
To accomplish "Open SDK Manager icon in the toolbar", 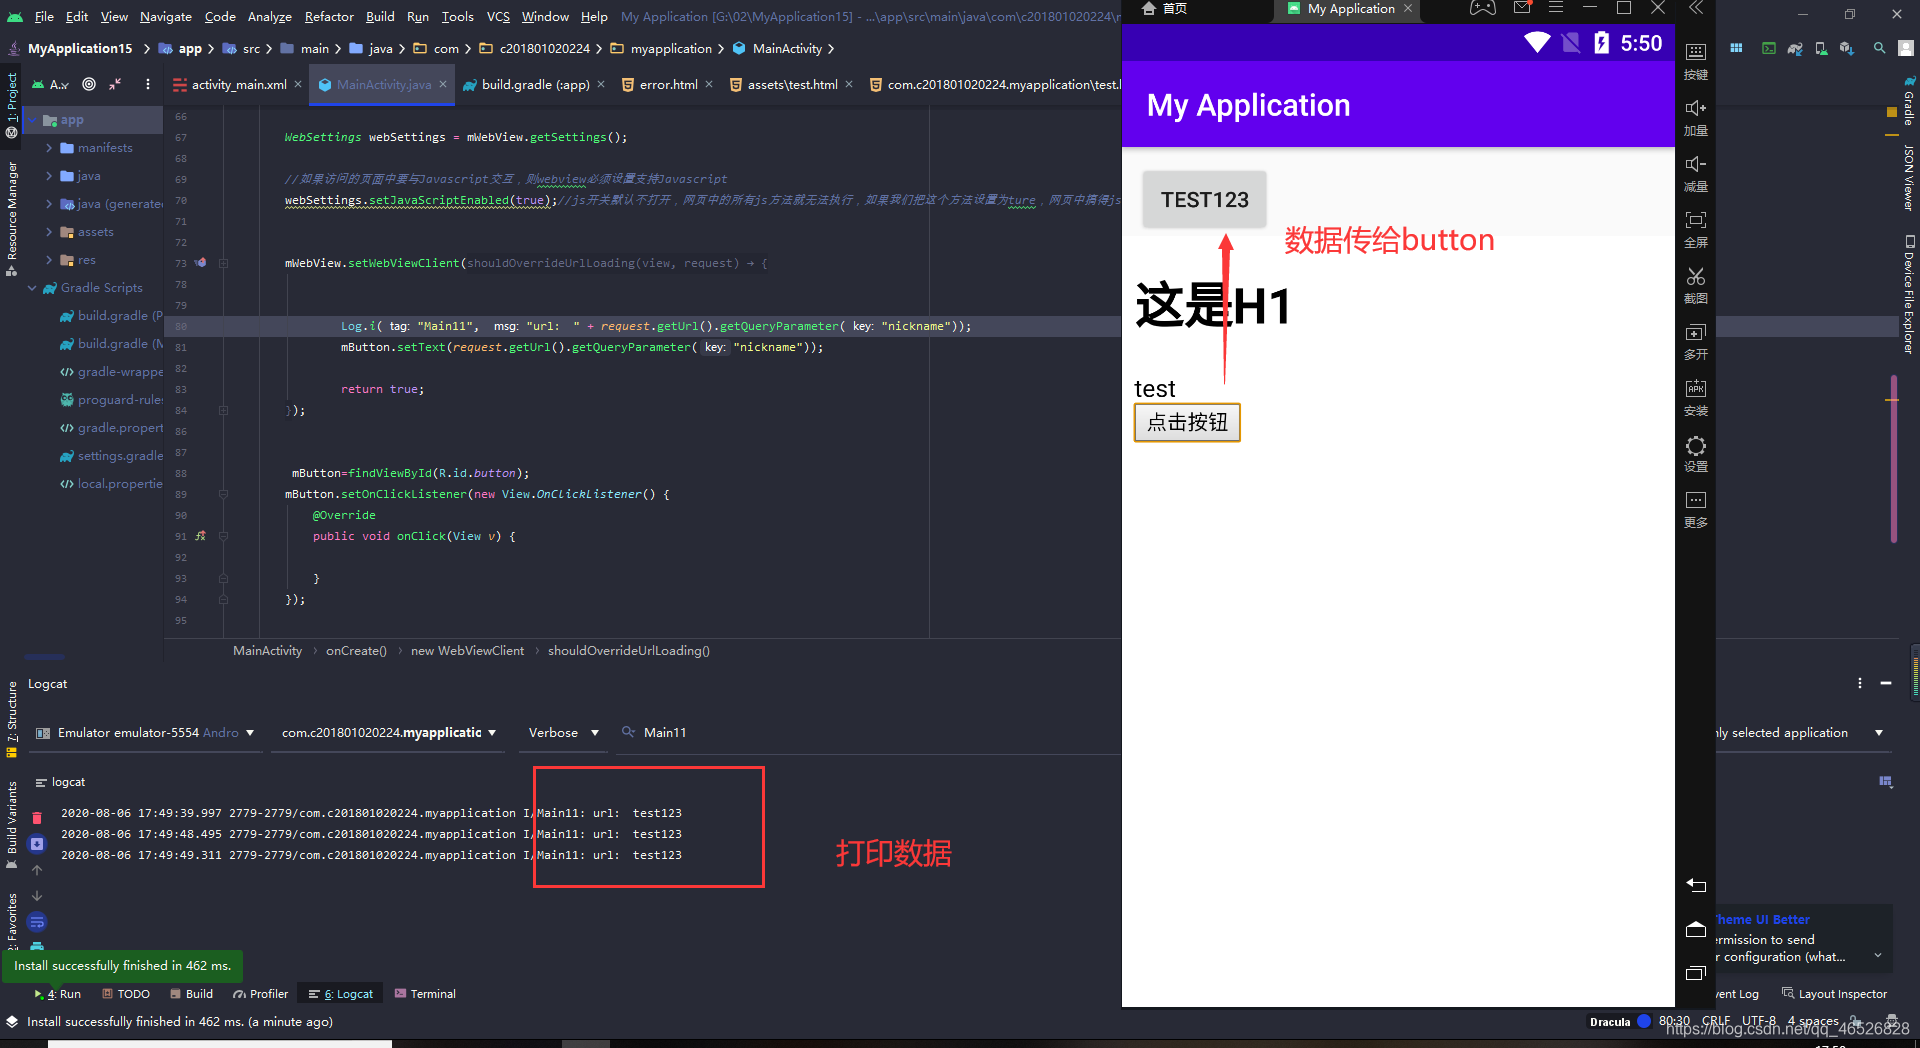I will pyautogui.click(x=1846, y=48).
